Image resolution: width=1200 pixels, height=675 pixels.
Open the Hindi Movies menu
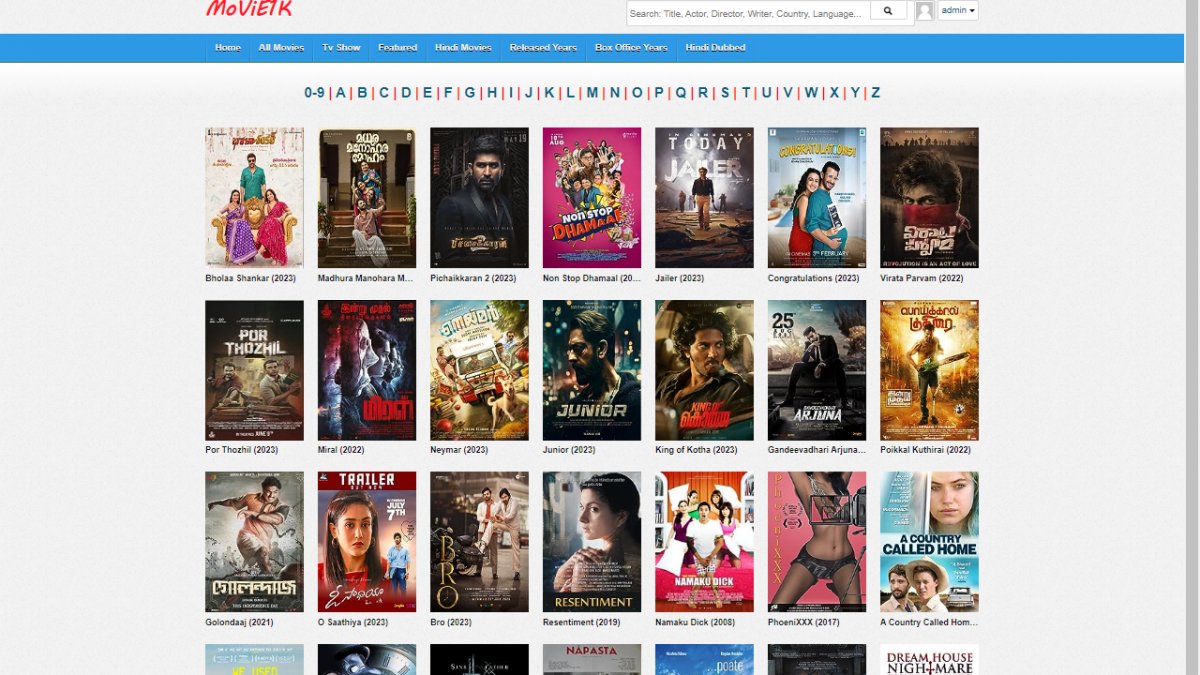463,48
